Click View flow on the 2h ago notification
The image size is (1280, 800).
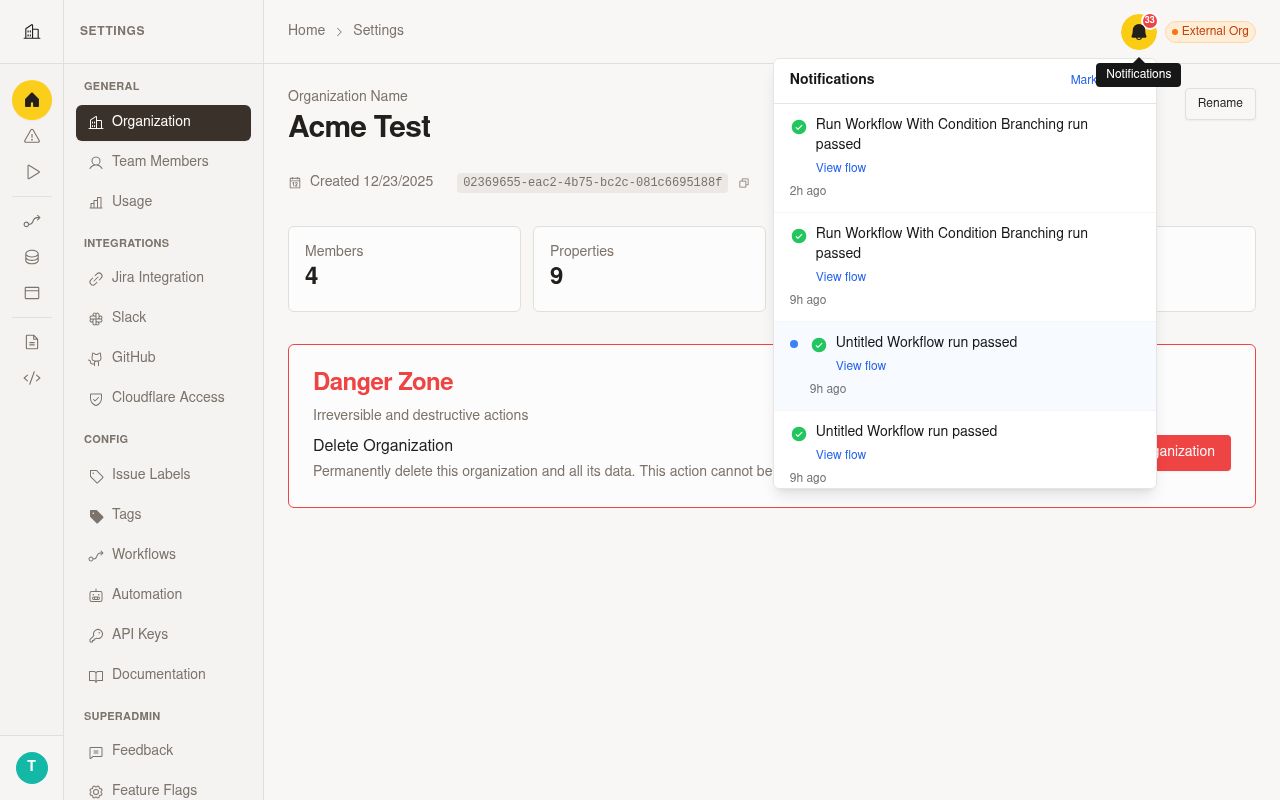[841, 168]
